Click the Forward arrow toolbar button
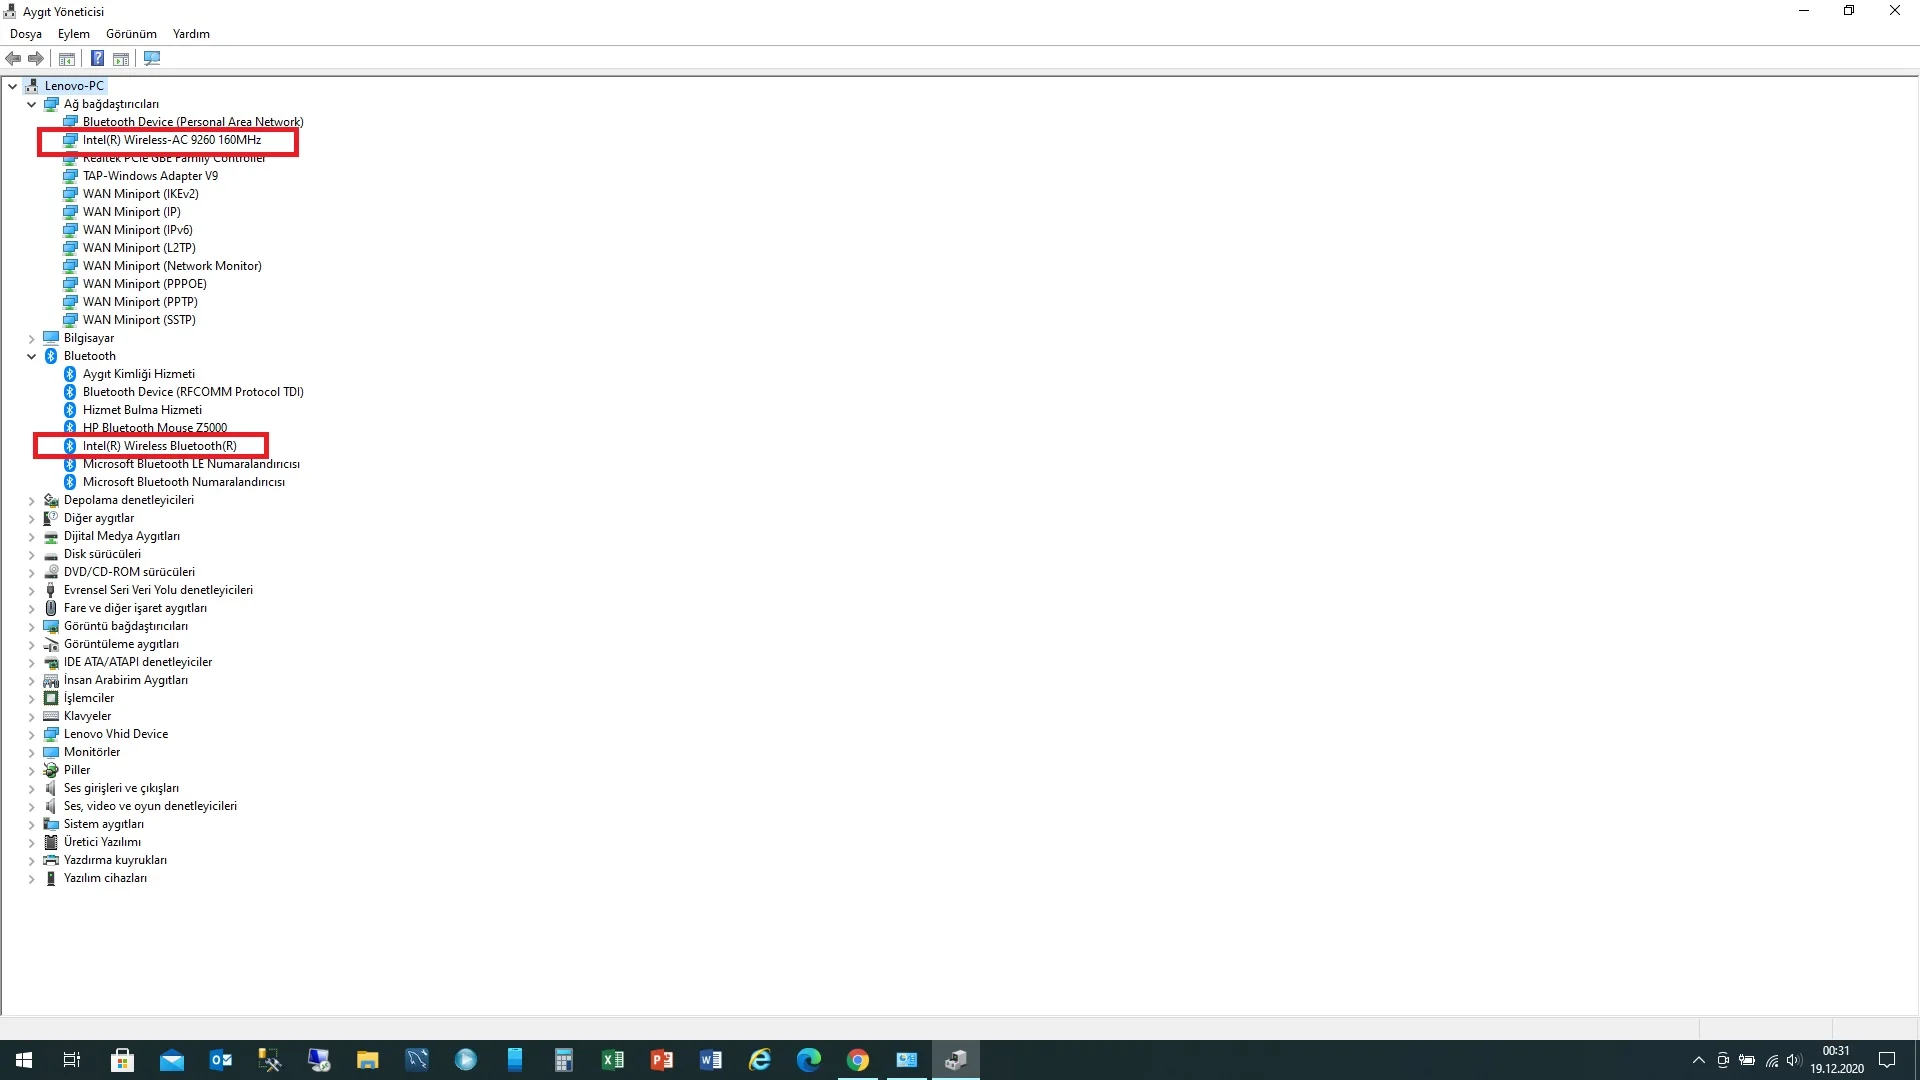The height and width of the screenshot is (1080, 1920). 36,59
